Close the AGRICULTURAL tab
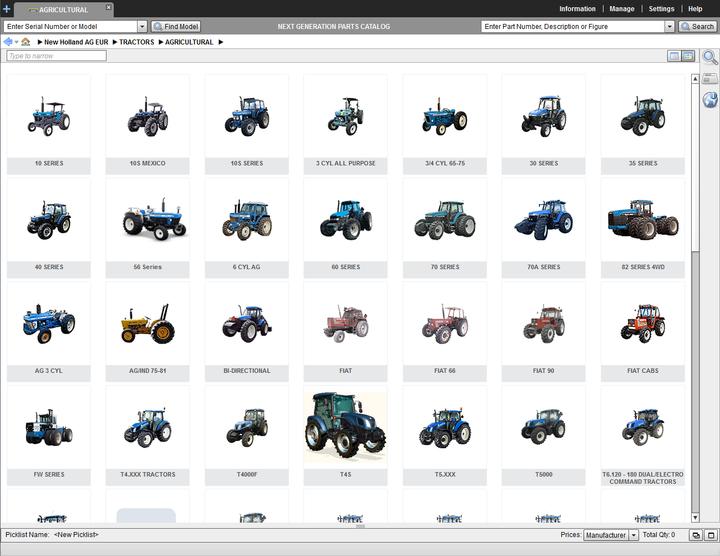The width and height of the screenshot is (720, 556). tap(108, 7)
